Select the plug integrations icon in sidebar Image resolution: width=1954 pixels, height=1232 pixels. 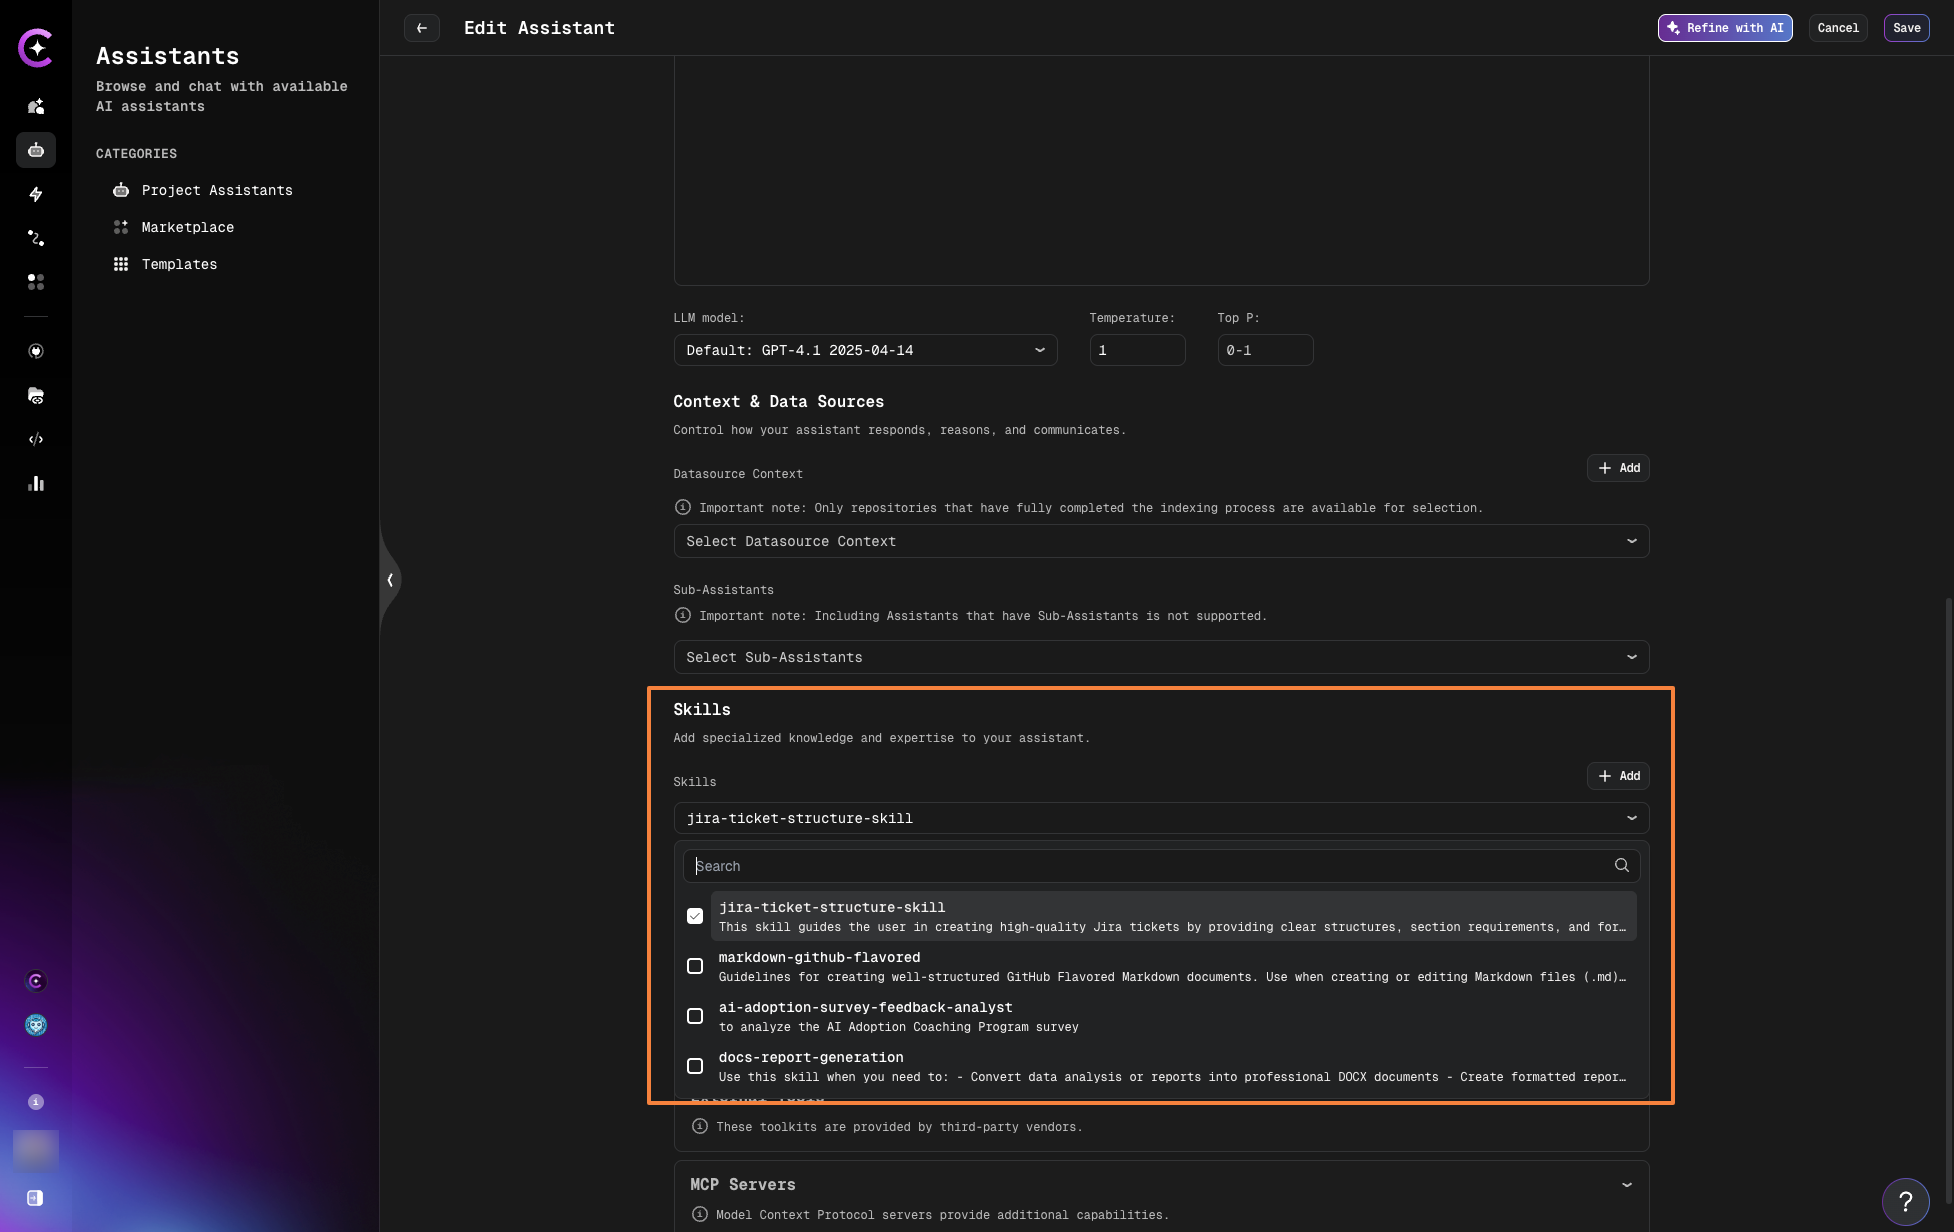pos(36,351)
